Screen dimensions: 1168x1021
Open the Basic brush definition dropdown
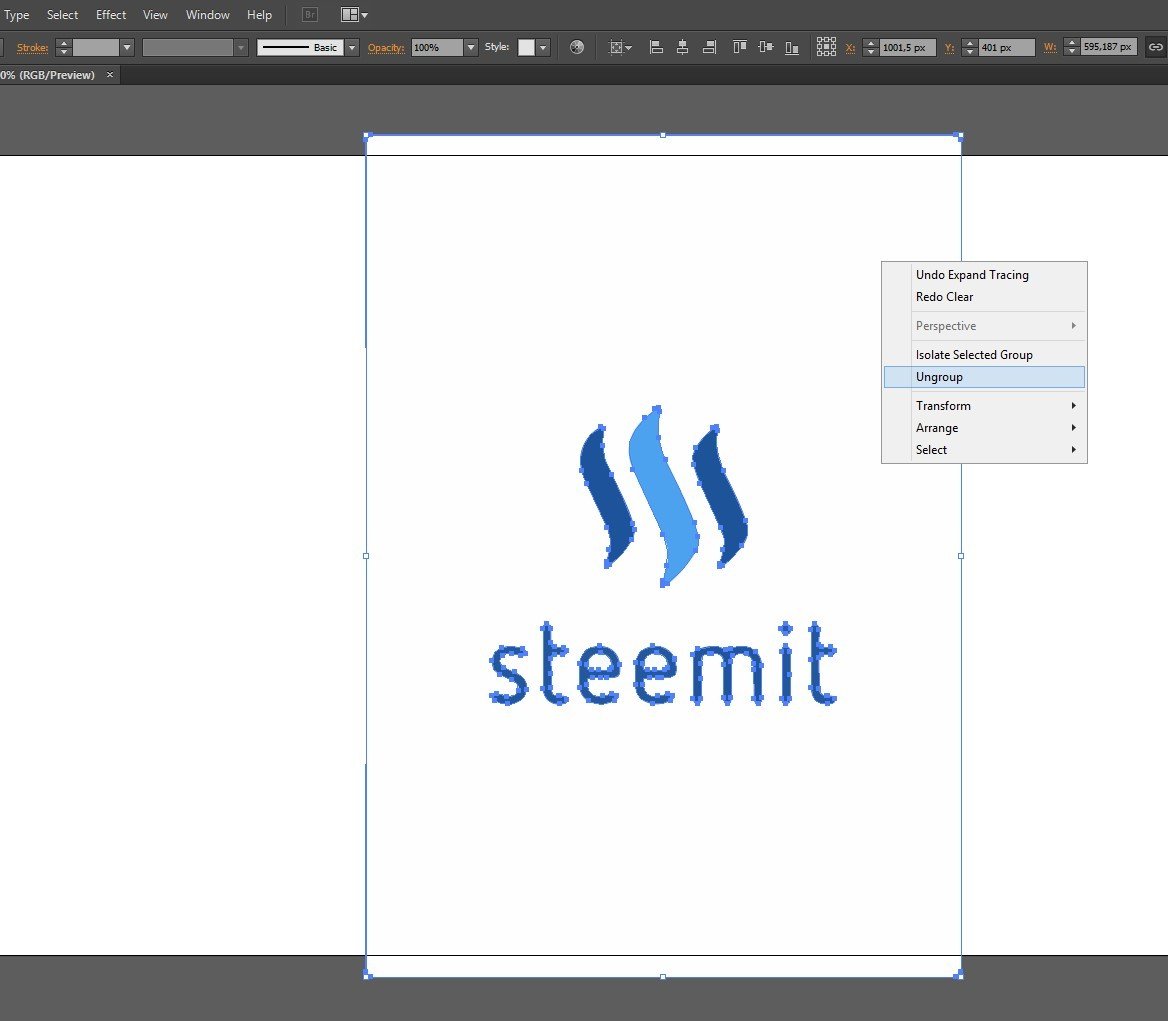[x=352, y=47]
